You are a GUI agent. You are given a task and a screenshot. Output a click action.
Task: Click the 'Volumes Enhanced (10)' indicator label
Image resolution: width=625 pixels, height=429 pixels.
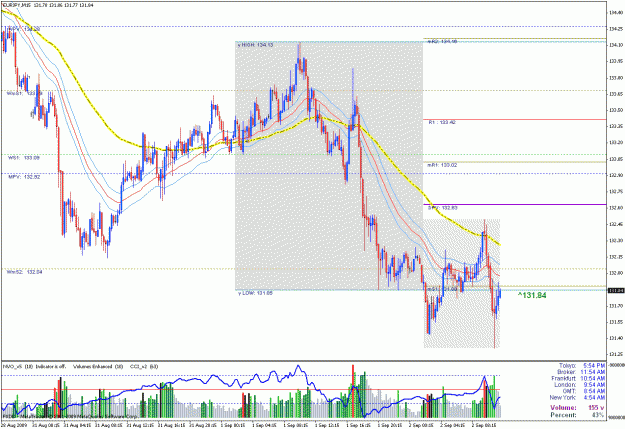click(98, 366)
